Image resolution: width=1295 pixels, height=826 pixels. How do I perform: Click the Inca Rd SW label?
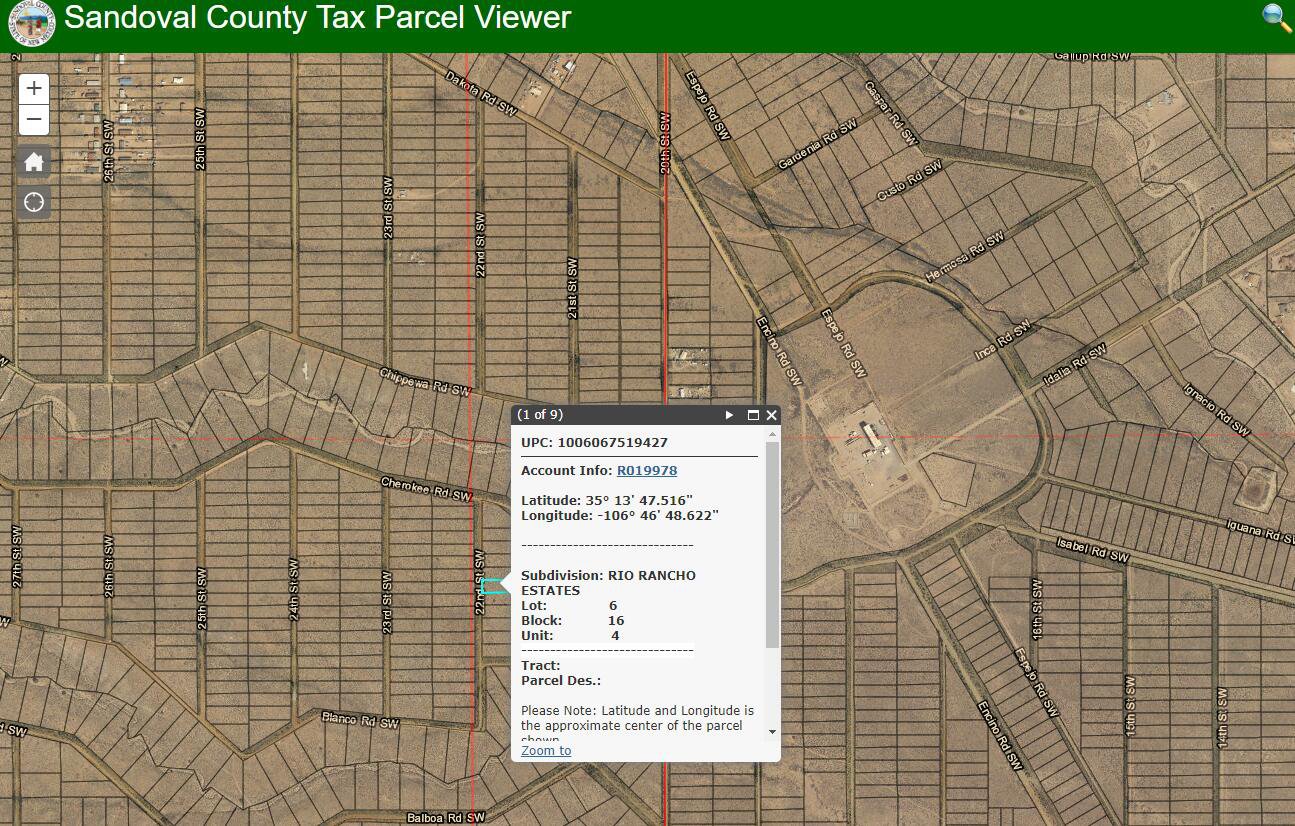pos(1002,342)
